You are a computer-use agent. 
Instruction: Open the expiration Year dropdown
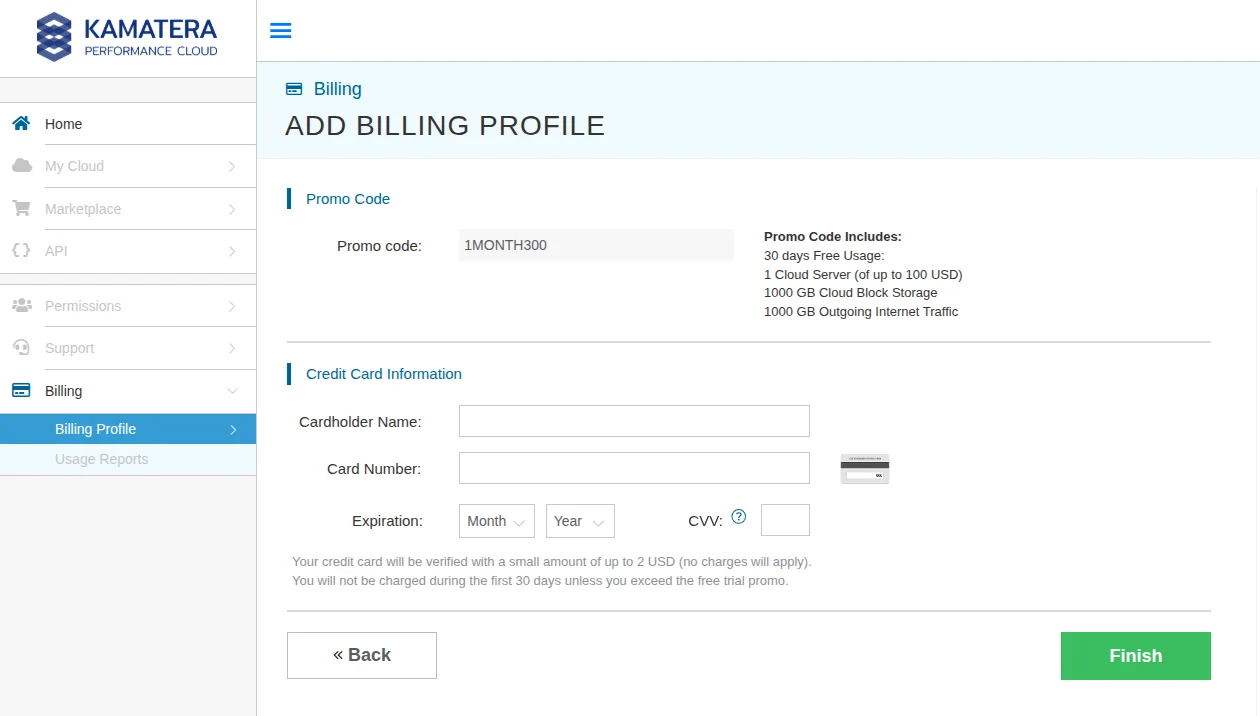(580, 521)
